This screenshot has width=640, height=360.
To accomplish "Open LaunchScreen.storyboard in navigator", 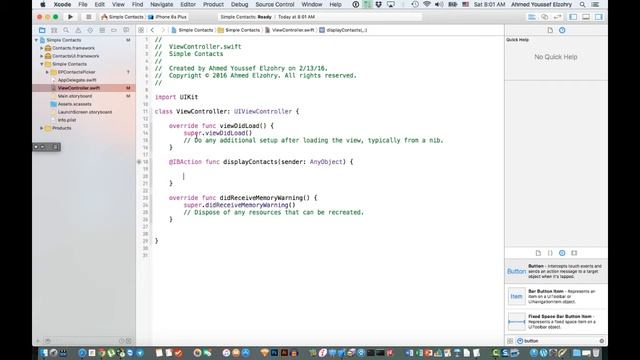I will [84, 112].
